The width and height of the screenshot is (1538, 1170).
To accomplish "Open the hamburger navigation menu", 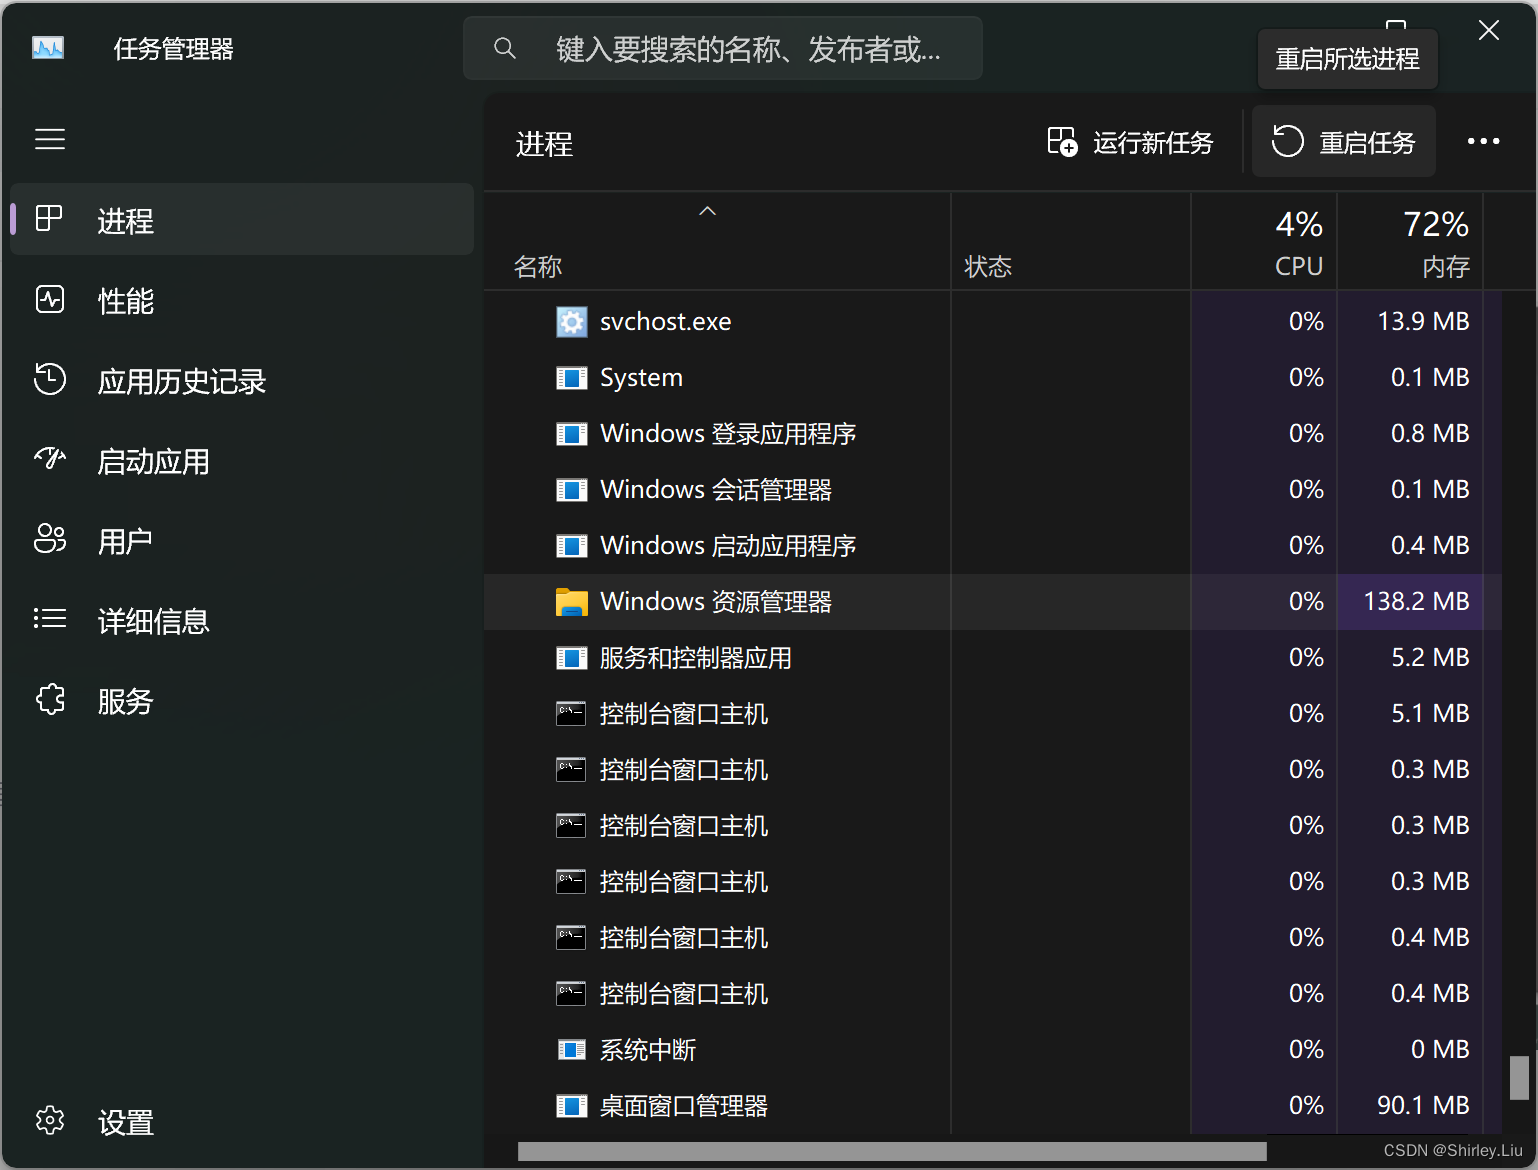I will pos(50,139).
